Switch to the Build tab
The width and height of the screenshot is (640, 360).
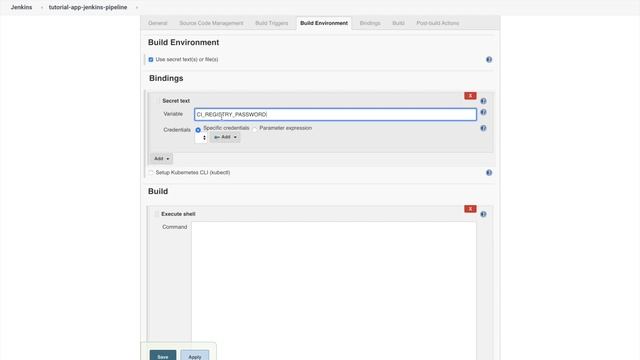pos(398,23)
